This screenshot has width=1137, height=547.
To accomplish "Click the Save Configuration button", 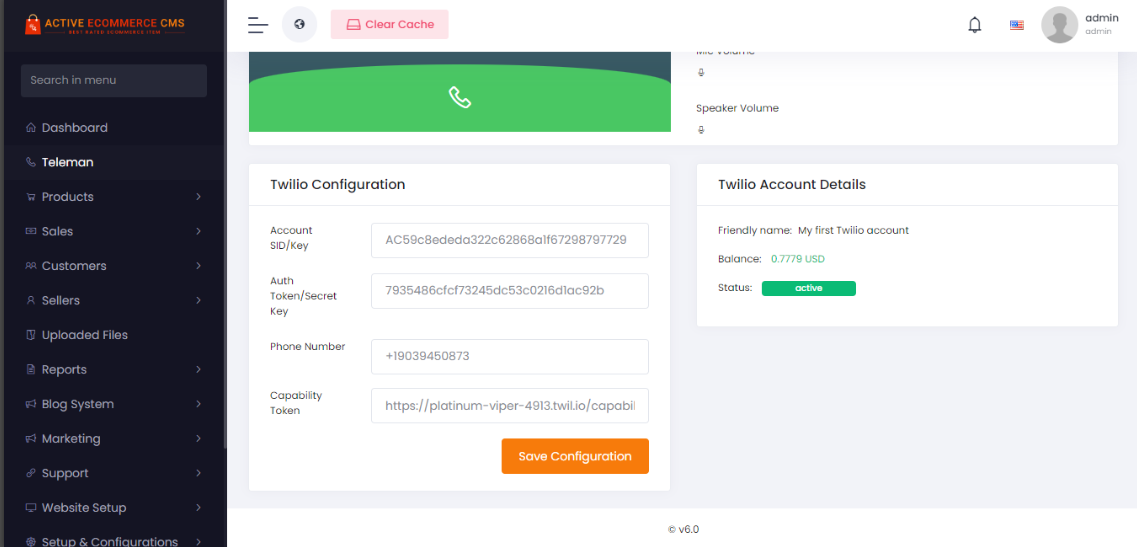I will coord(575,456).
